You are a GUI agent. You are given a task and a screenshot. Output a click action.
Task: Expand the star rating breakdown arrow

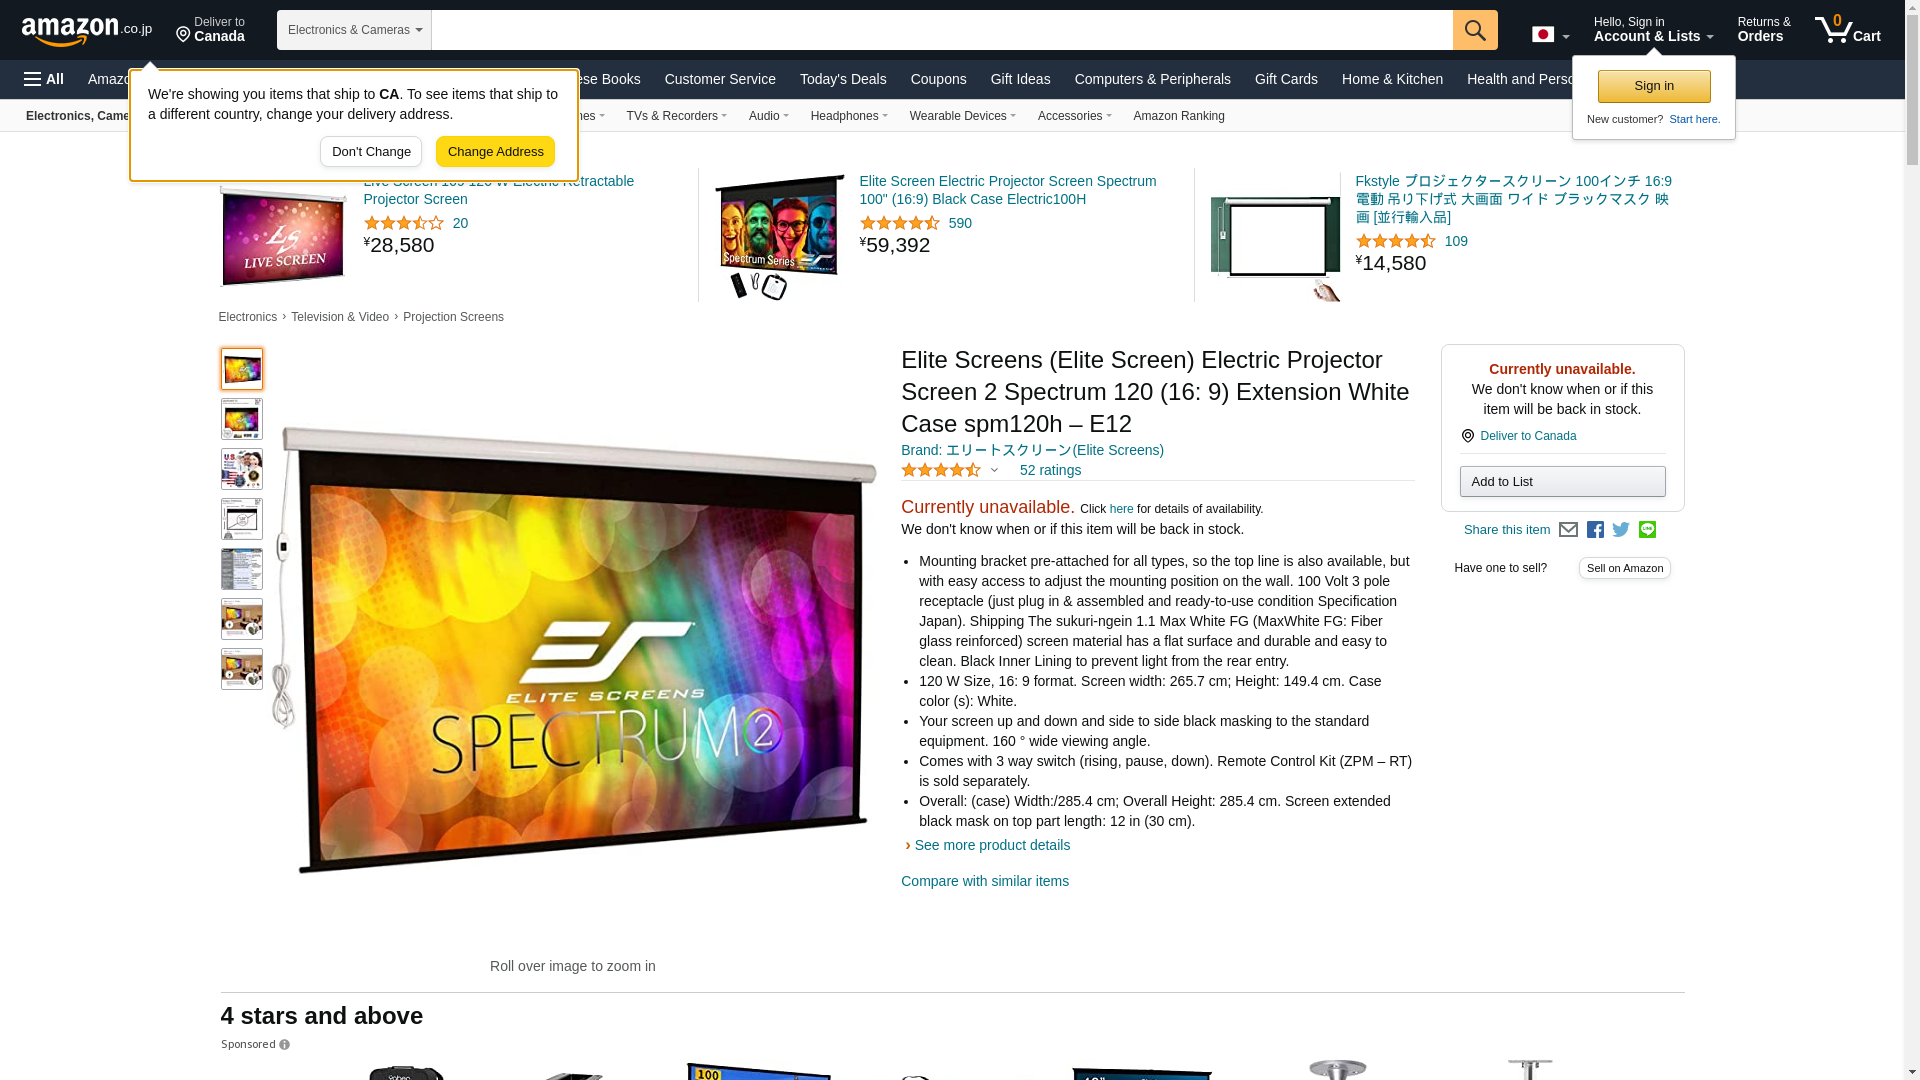[x=994, y=470]
